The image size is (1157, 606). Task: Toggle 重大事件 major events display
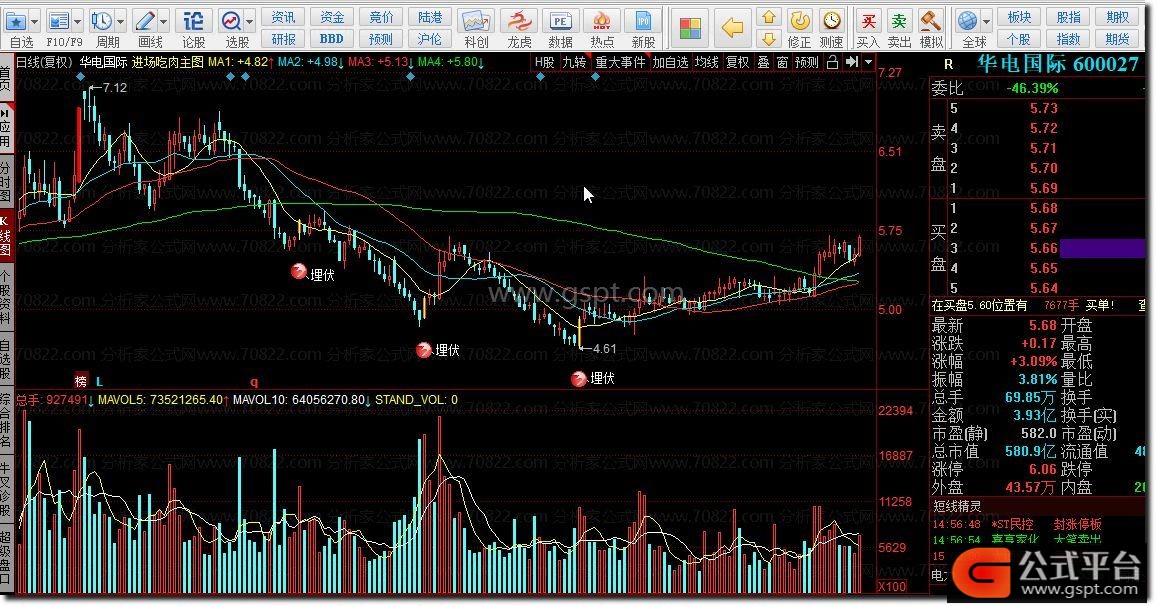pyautogui.click(x=620, y=63)
